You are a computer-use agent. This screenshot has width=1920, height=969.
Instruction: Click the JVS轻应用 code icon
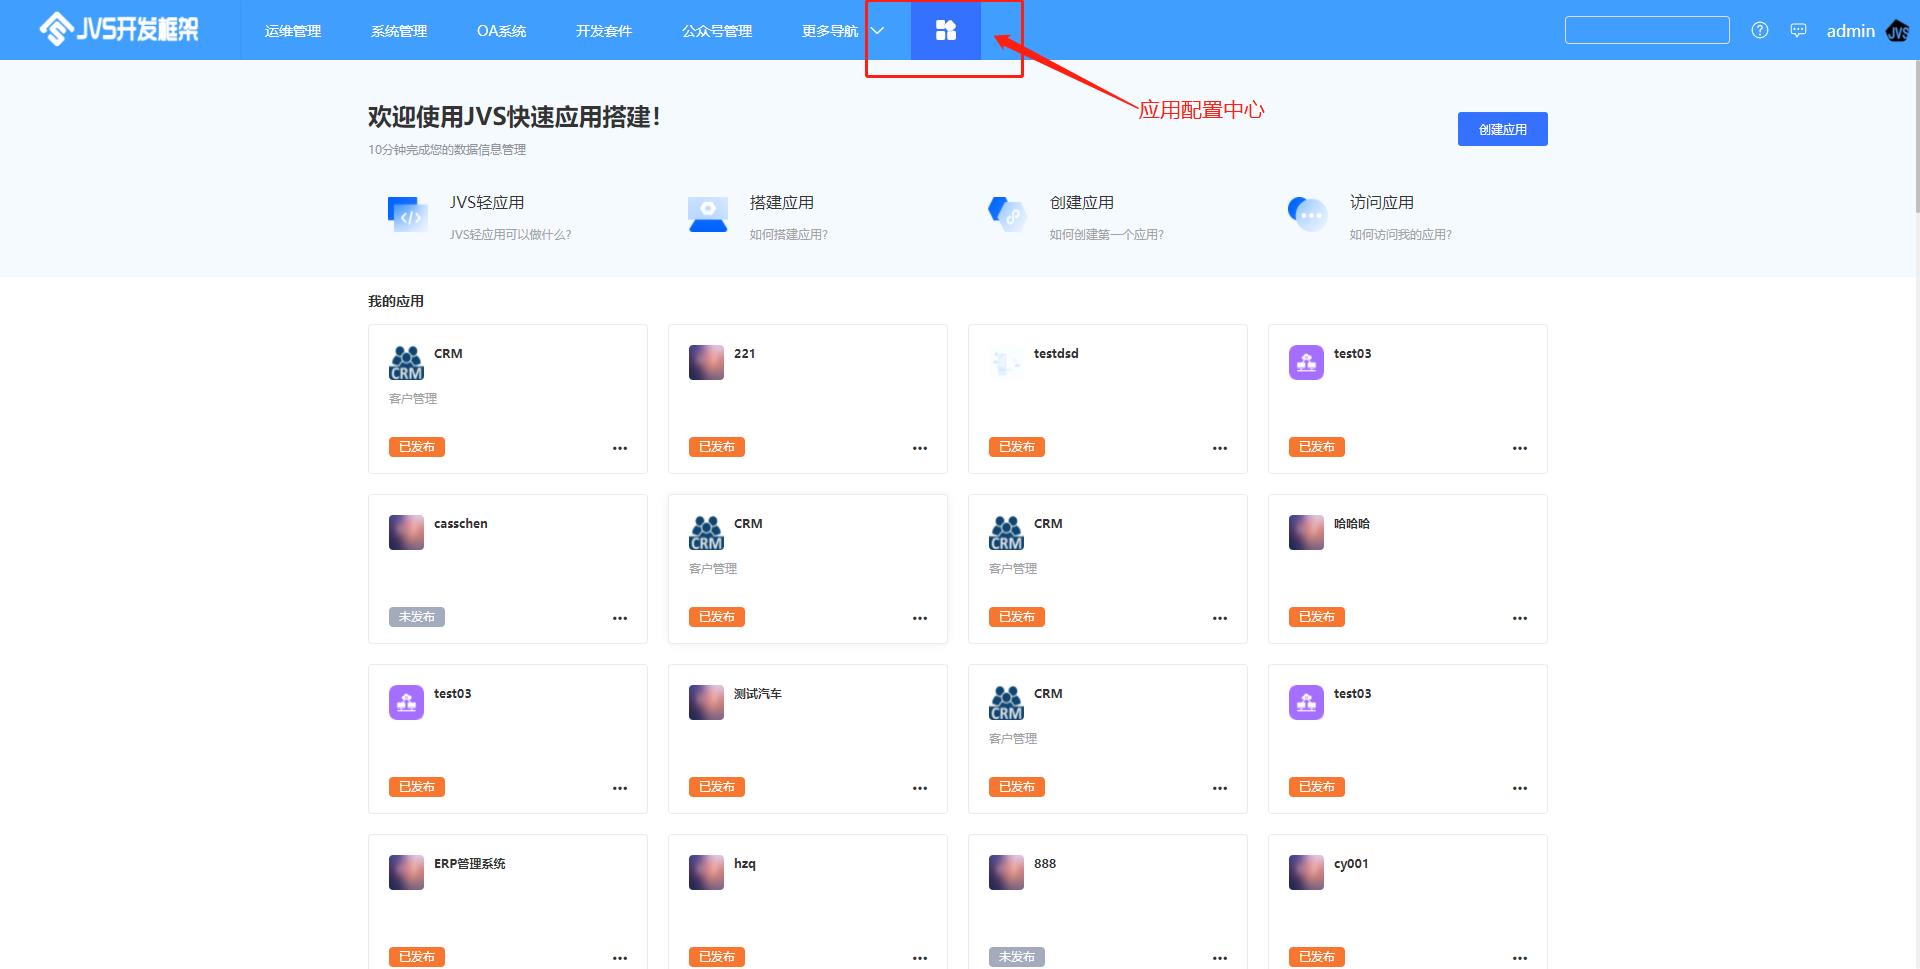(407, 213)
